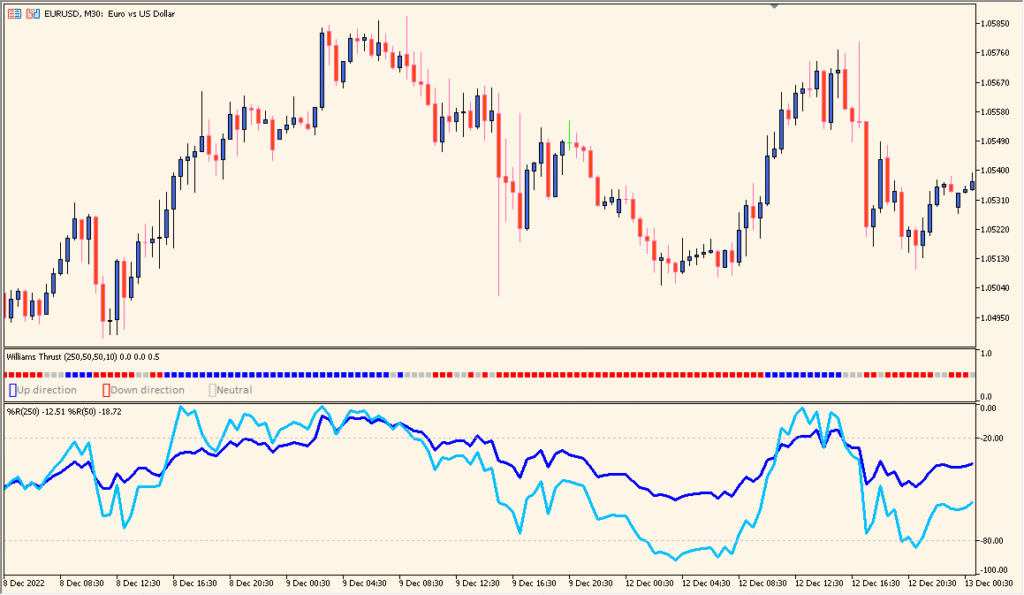
Task: Select the Neutral legend label
Action: [x=234, y=391]
